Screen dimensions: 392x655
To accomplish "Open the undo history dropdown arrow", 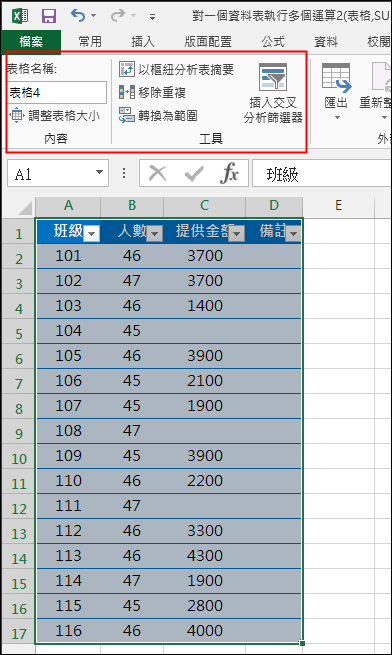I will (x=93, y=16).
